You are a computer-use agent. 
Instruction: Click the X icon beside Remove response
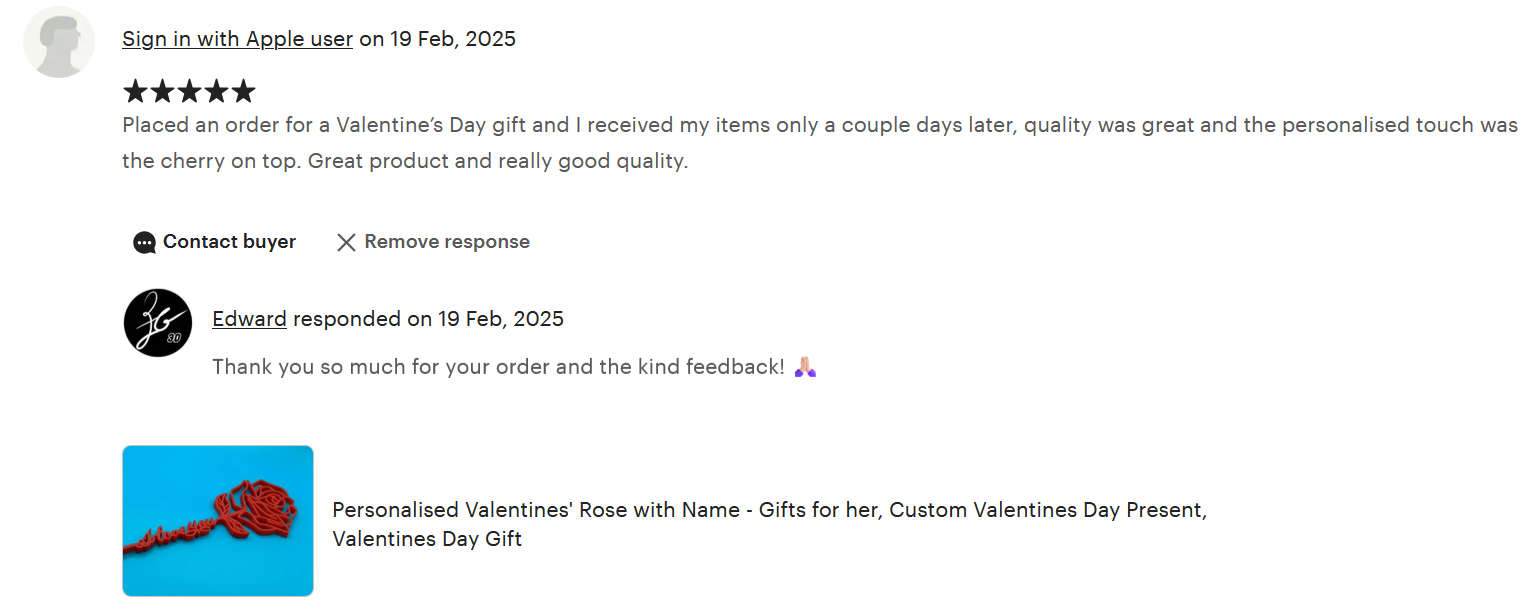(x=346, y=242)
